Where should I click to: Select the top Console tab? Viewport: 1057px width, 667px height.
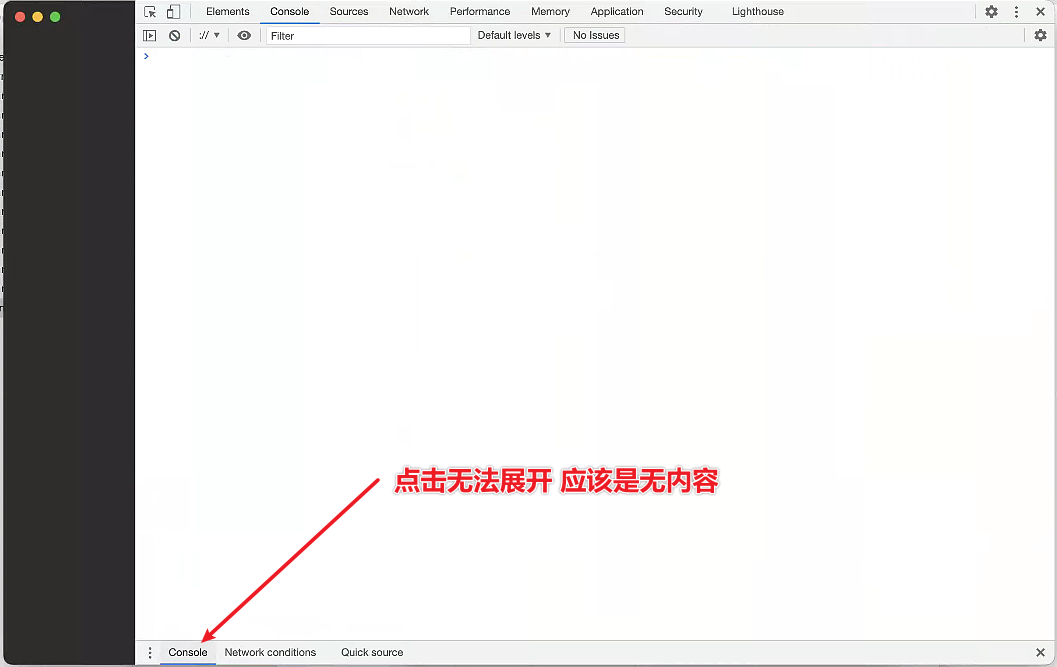pyautogui.click(x=290, y=11)
